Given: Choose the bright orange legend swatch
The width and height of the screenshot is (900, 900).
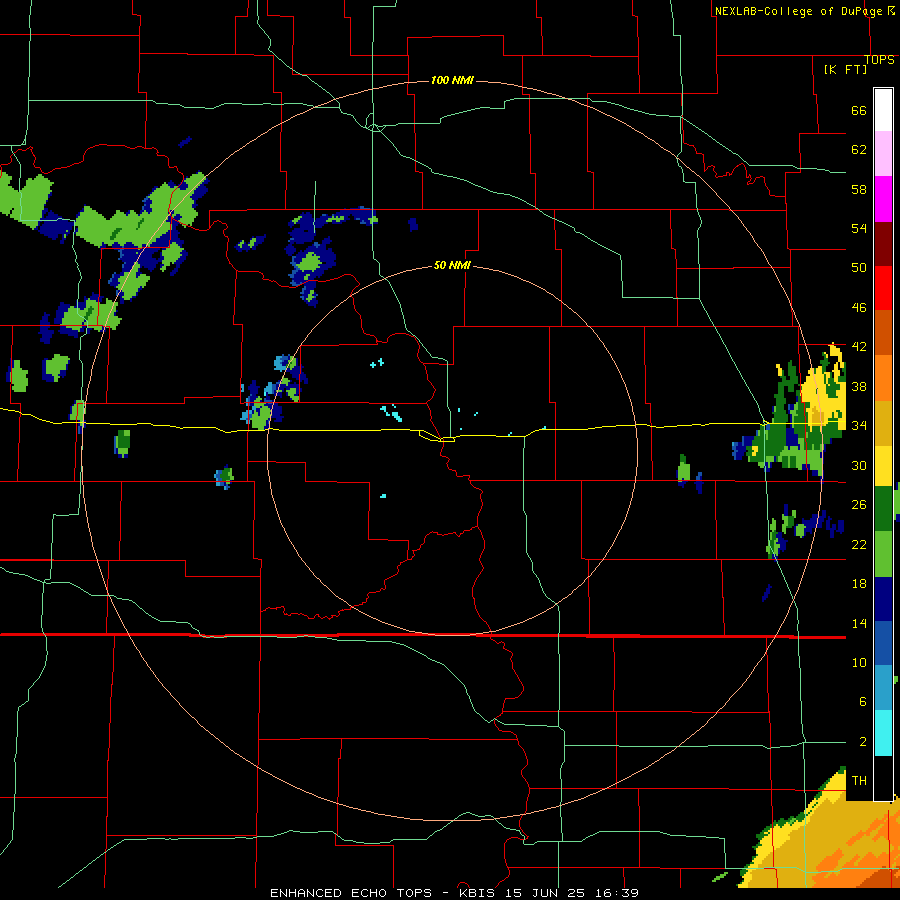Looking at the screenshot, I should tap(883, 378).
